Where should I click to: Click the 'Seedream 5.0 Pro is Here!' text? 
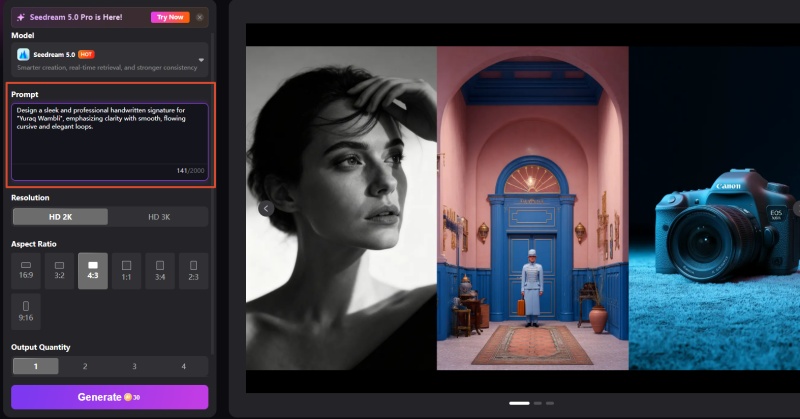[x=76, y=17]
